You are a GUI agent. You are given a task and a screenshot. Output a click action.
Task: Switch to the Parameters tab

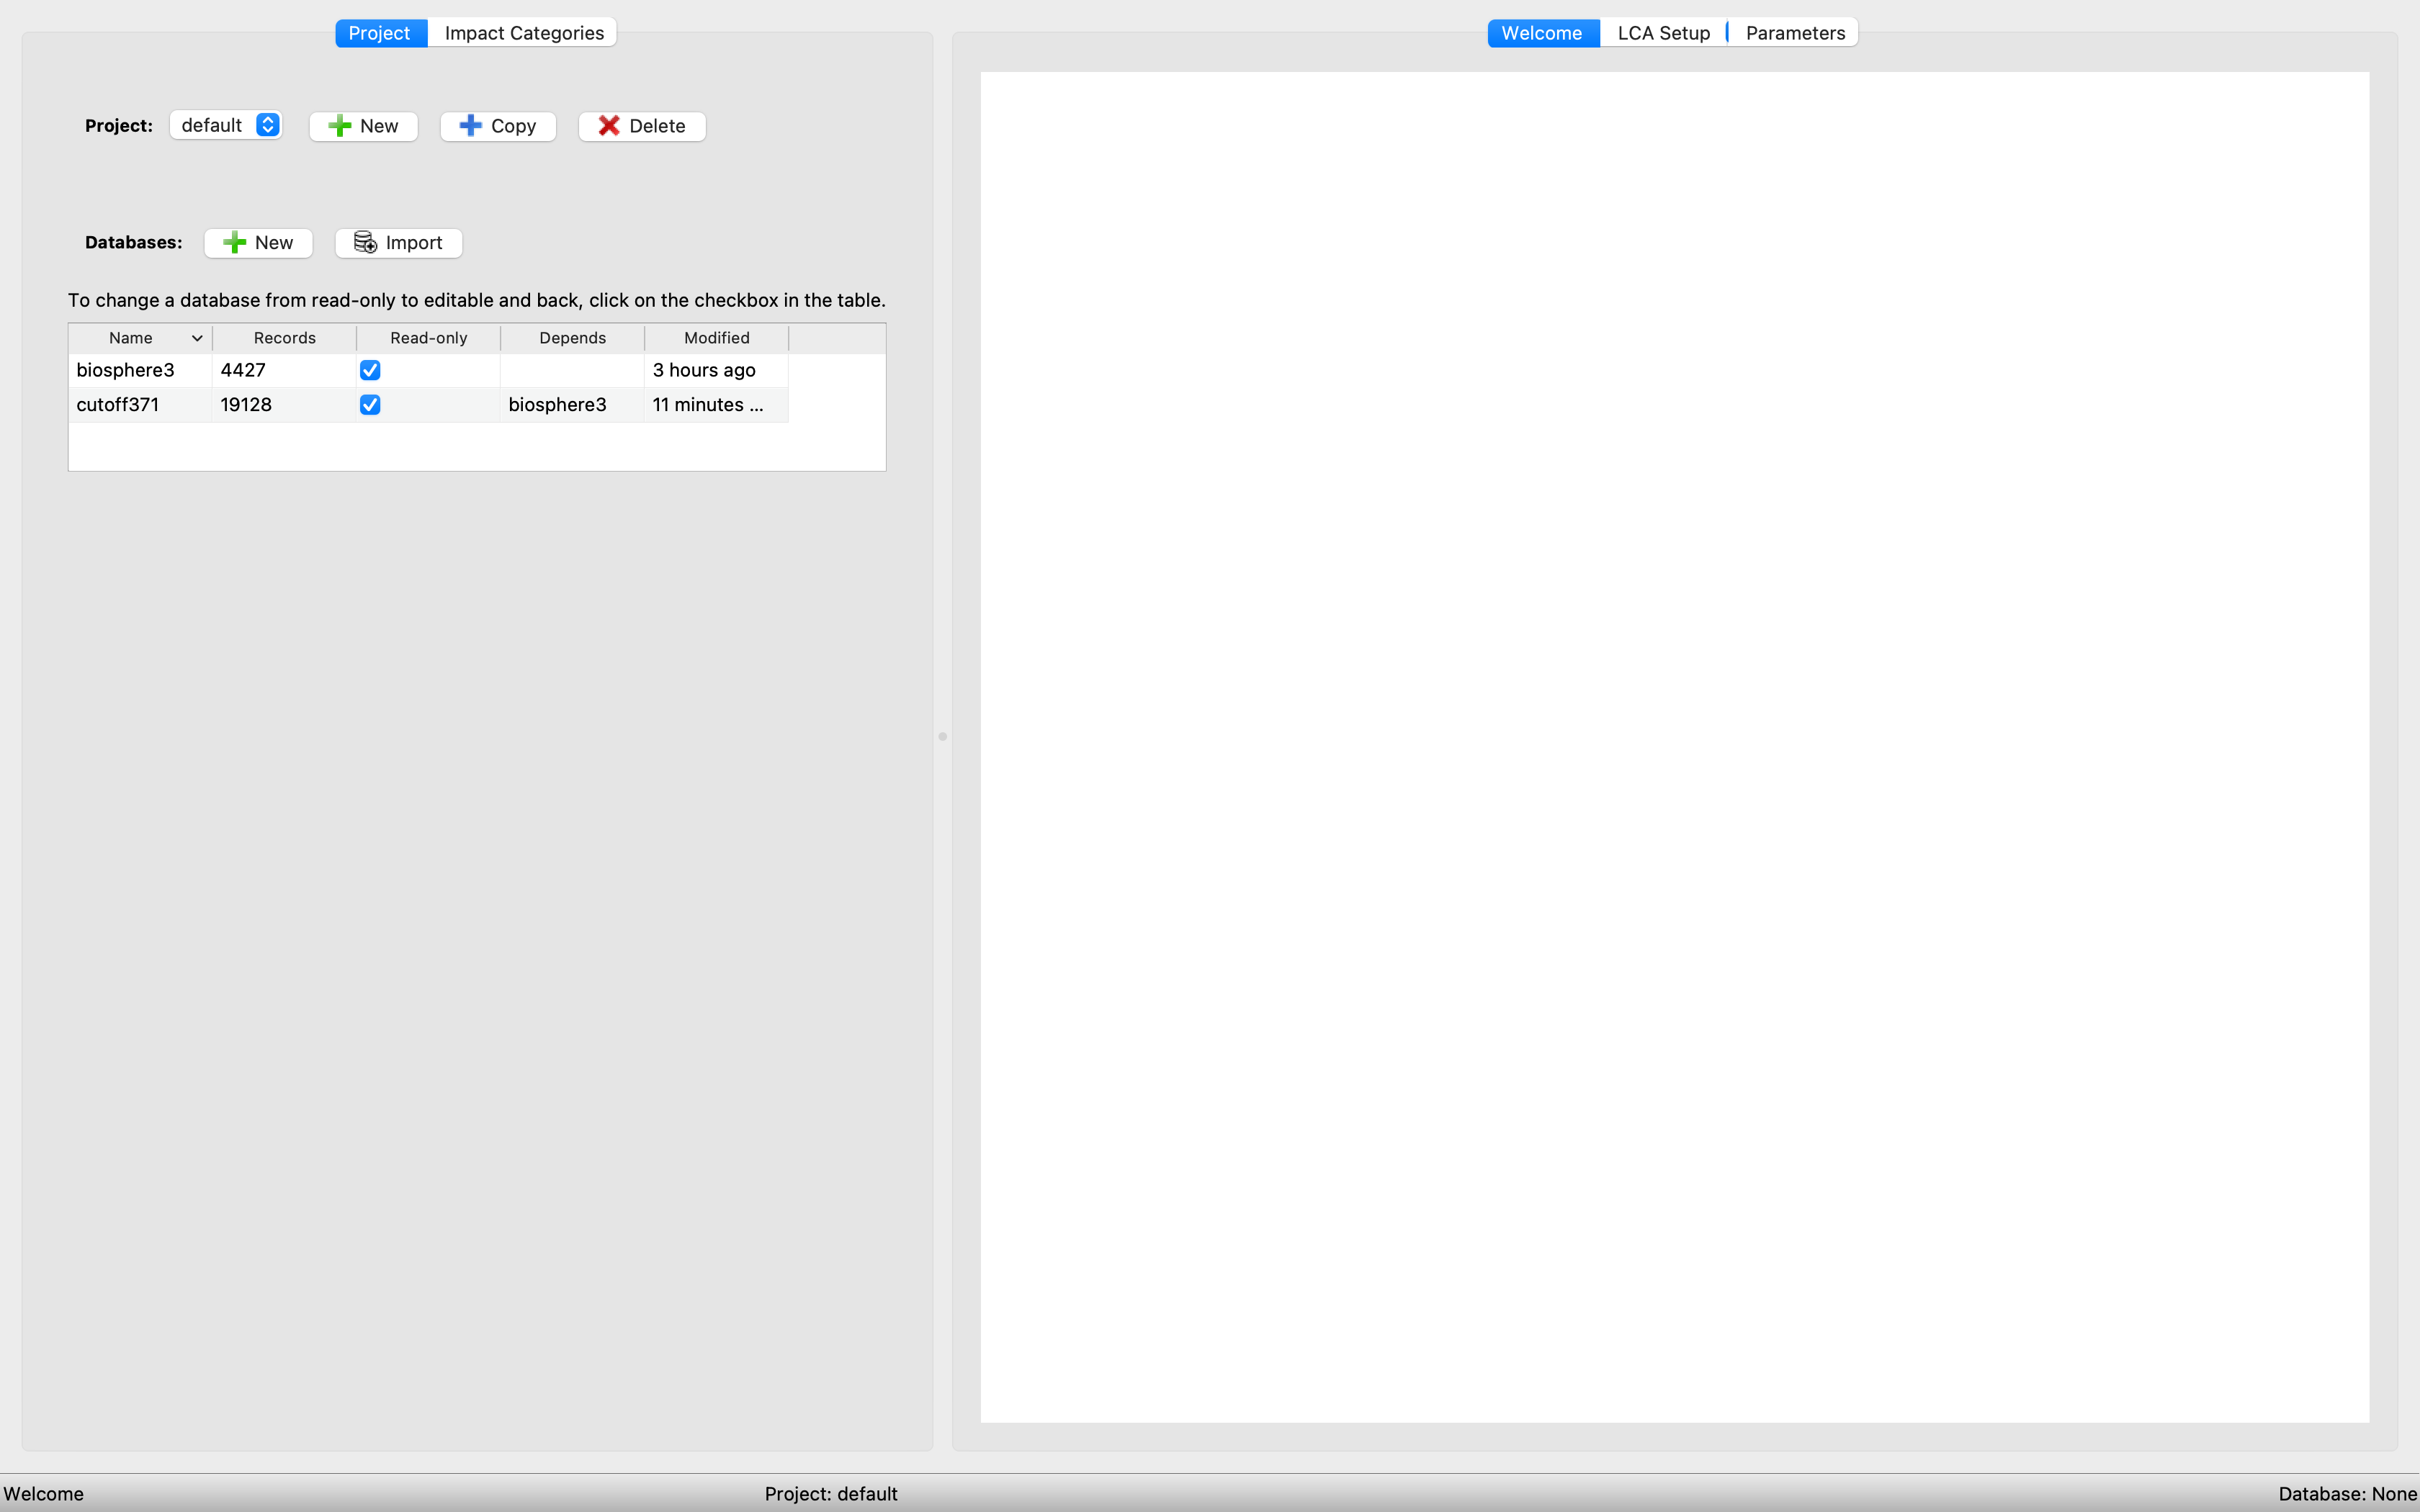[x=1795, y=33]
